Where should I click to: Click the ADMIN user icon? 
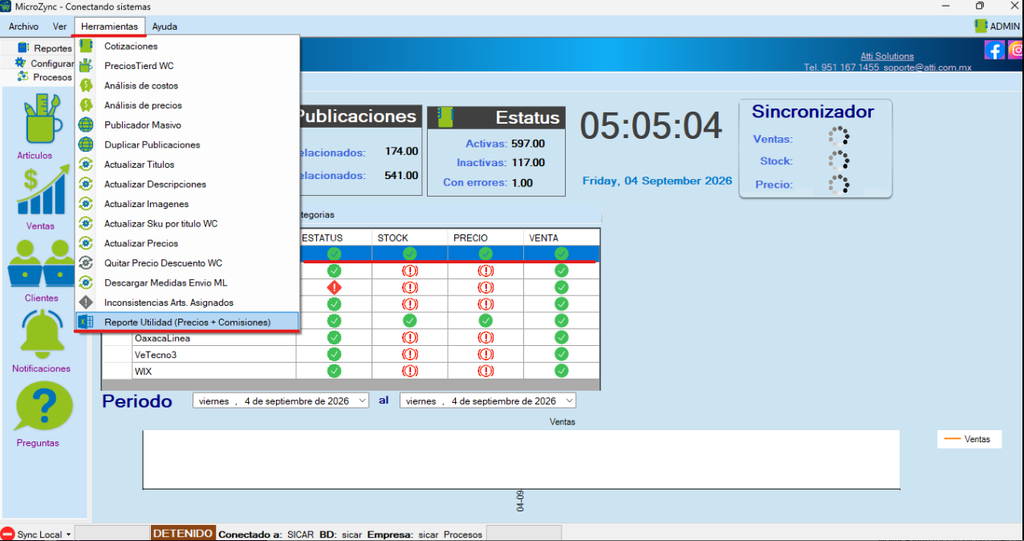(x=980, y=26)
